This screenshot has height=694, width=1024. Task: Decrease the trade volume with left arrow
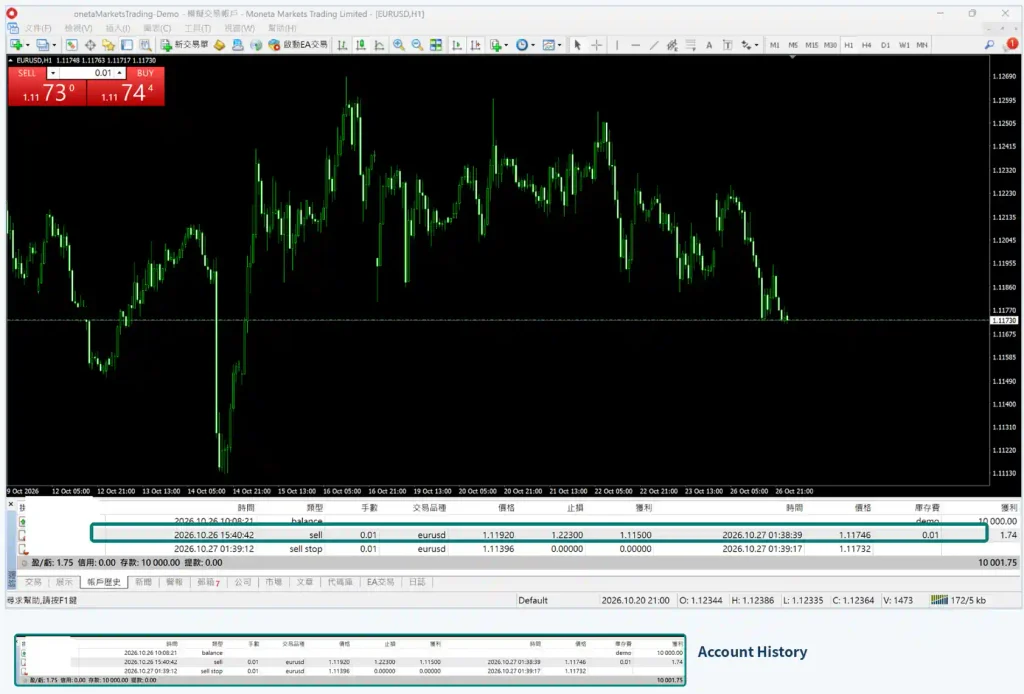click(53, 73)
